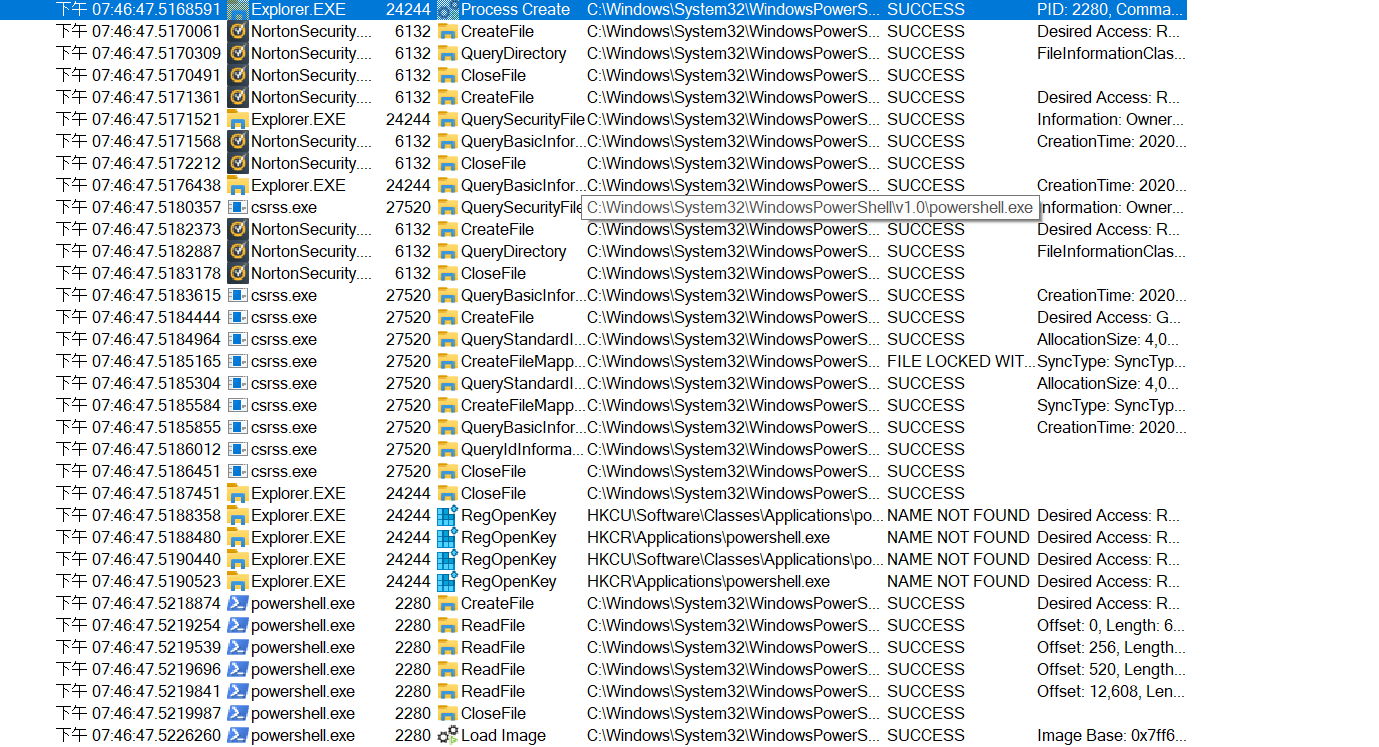Click 'Image Base: 0x7ff6...' detail cell

pyautogui.click(x=1111, y=736)
